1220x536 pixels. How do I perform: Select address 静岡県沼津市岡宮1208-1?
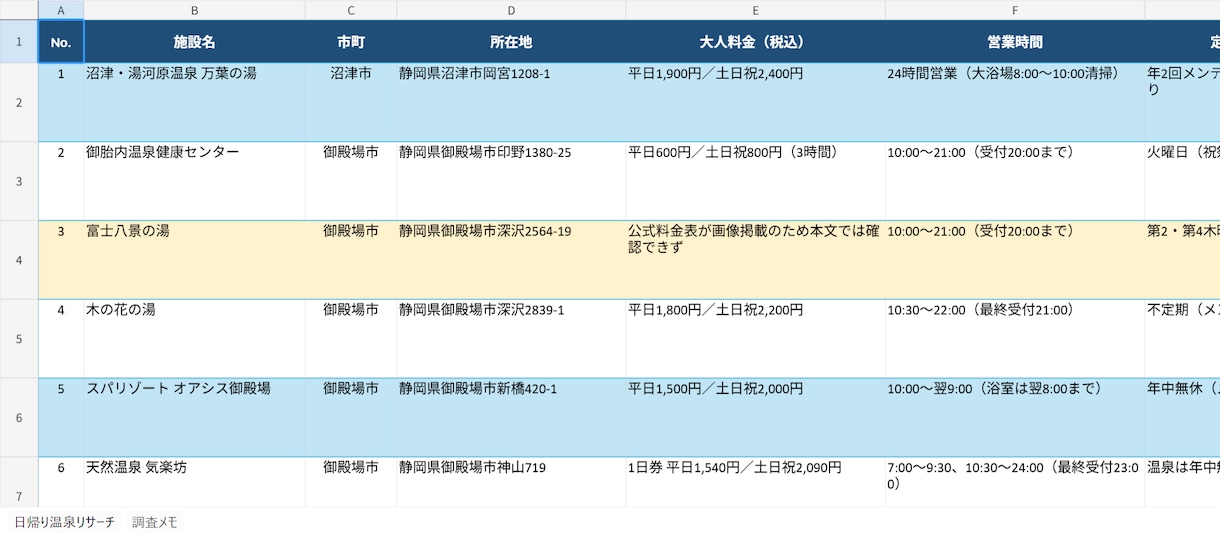coord(511,102)
